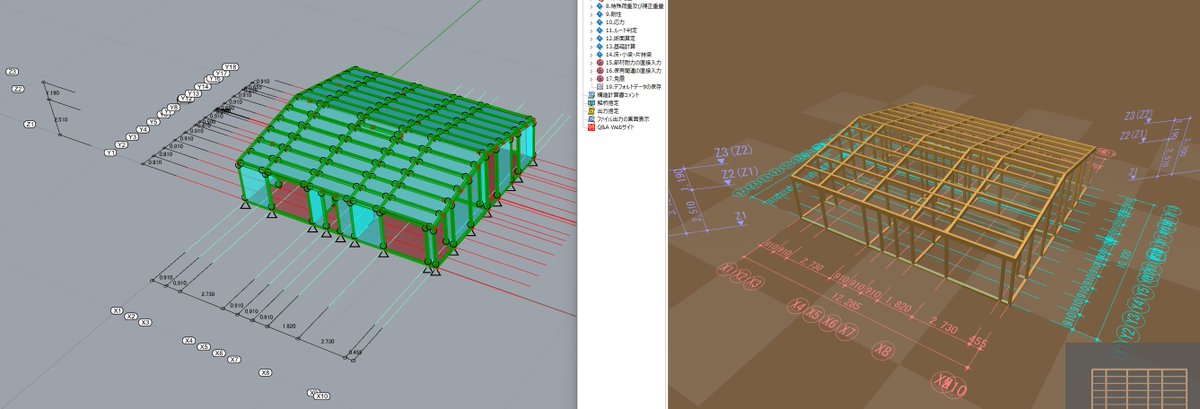Click the X4 axis bubble in left view
Image resolution: width=1200 pixels, height=409 pixels.
coord(189,341)
